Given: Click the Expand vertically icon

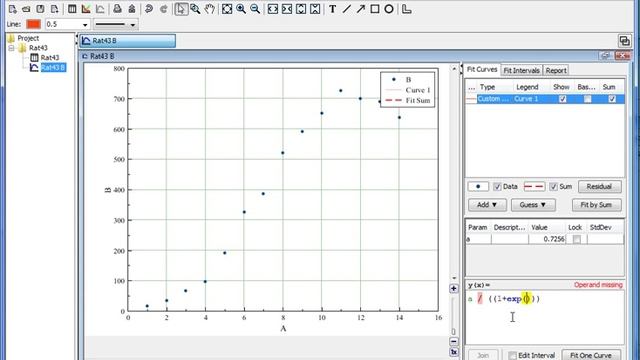Looking at the screenshot, I should click(301, 9).
